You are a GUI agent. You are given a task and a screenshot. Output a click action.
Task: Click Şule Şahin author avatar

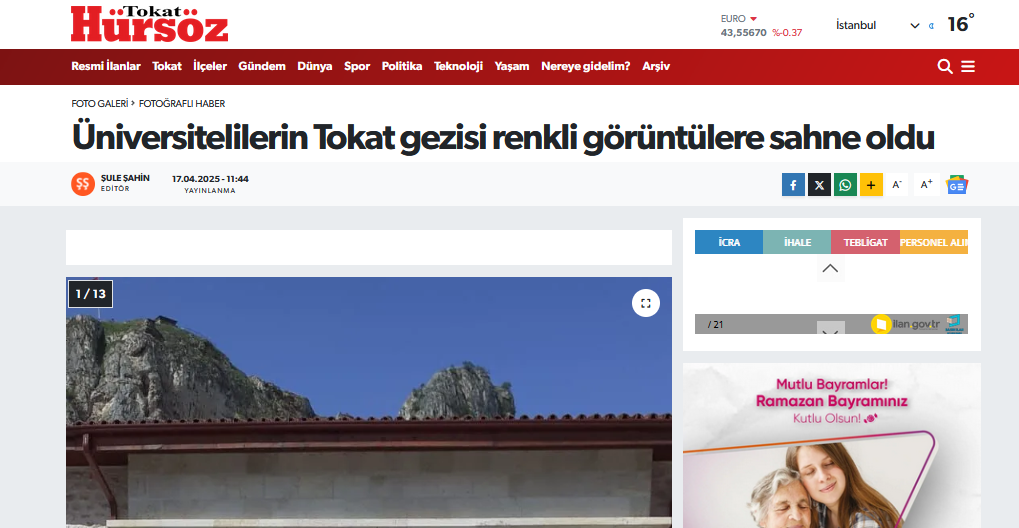coord(83,184)
